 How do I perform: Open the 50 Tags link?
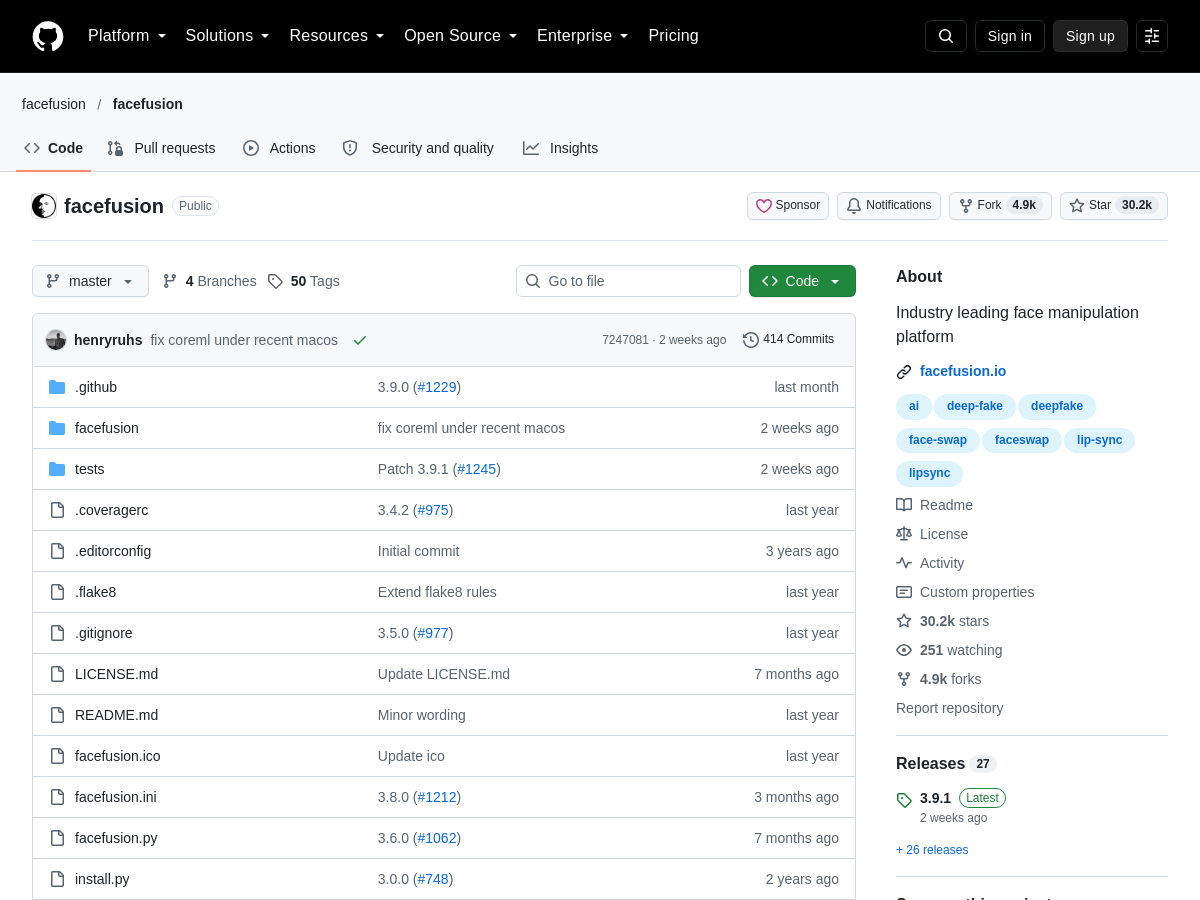pos(304,281)
